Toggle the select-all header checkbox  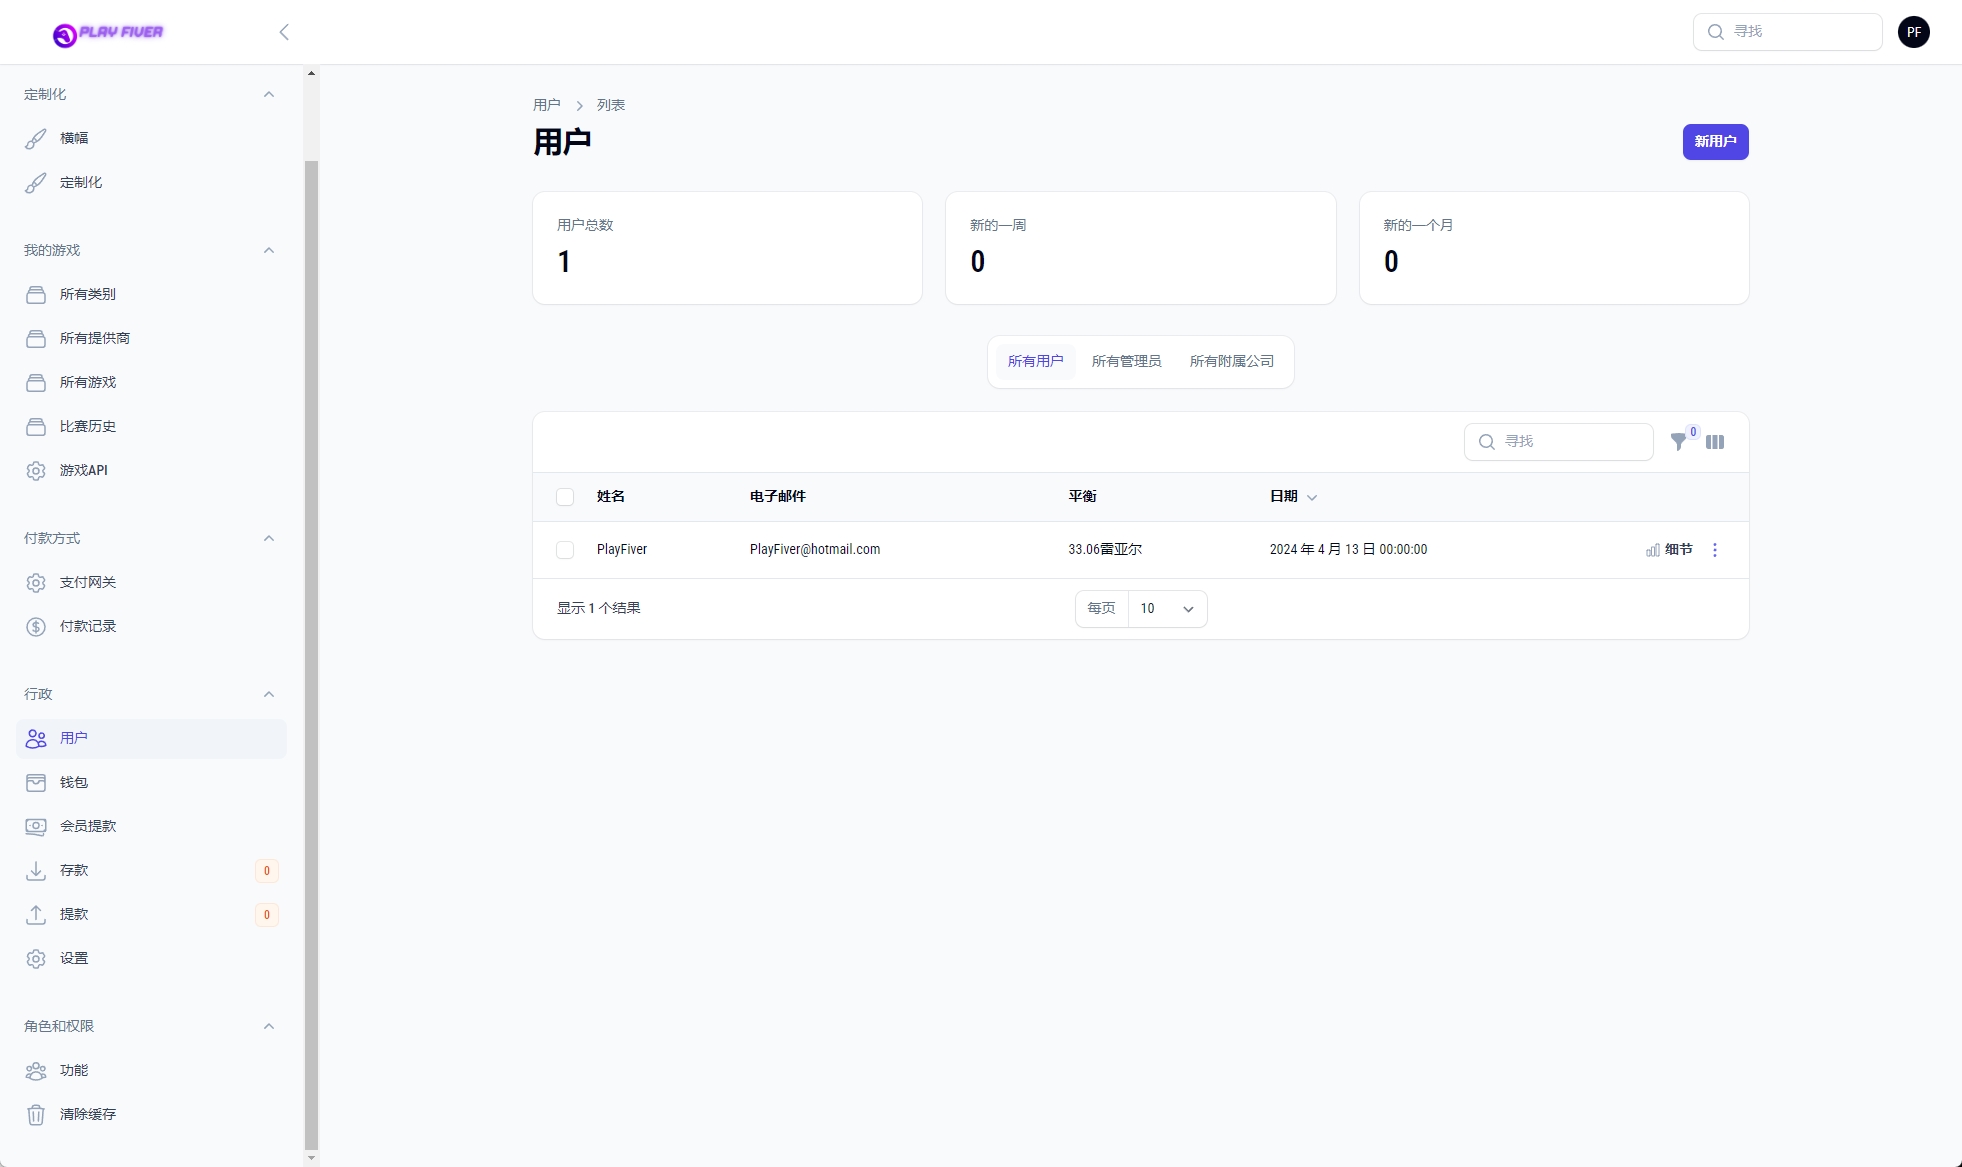565,497
